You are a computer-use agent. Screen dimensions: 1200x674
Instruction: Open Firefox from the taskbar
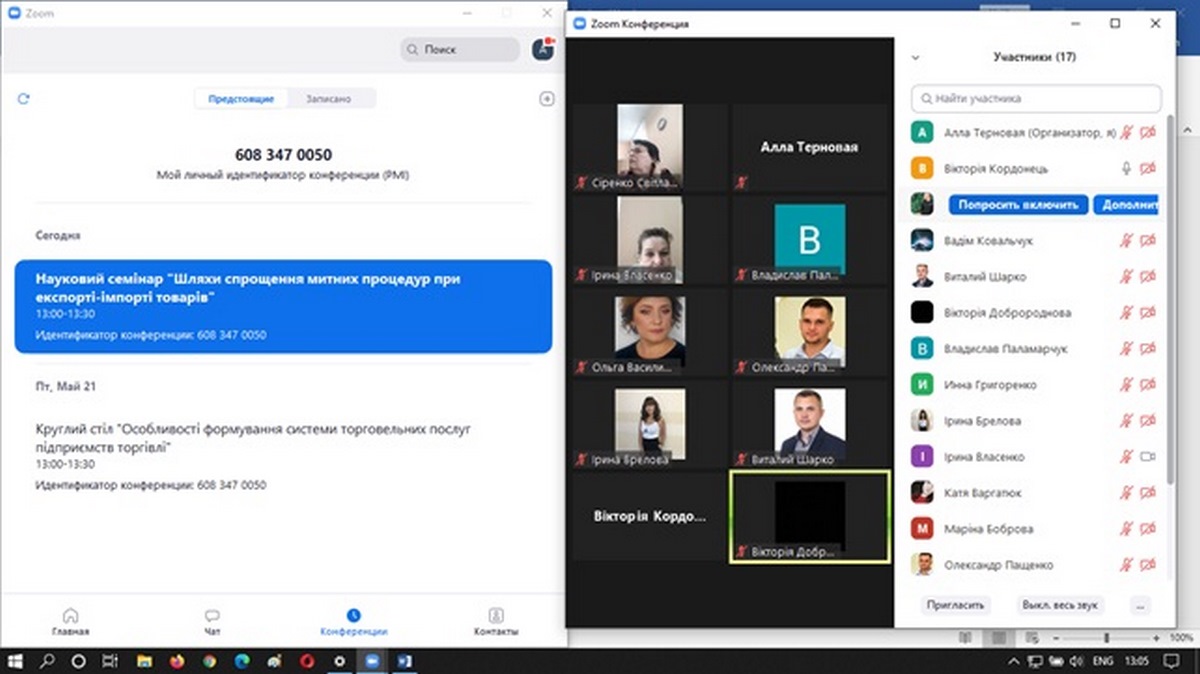(x=177, y=661)
